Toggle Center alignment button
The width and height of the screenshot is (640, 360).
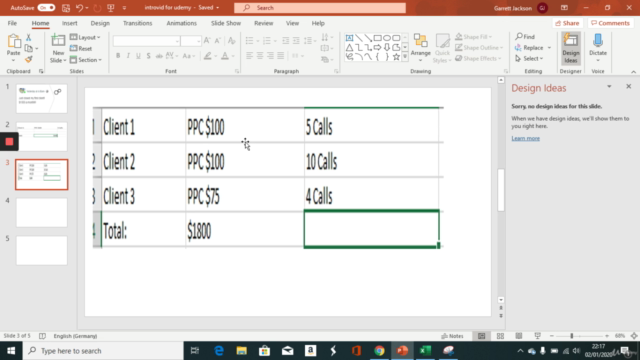[260, 56]
